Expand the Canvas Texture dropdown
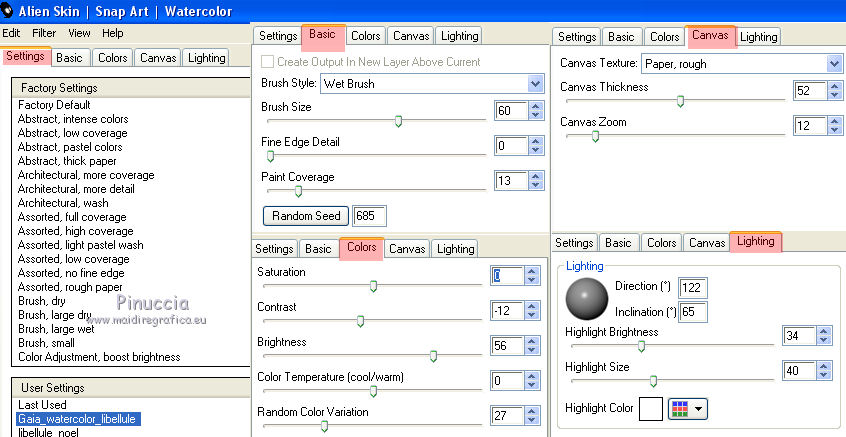This screenshot has height=437, width=846. tap(835, 64)
